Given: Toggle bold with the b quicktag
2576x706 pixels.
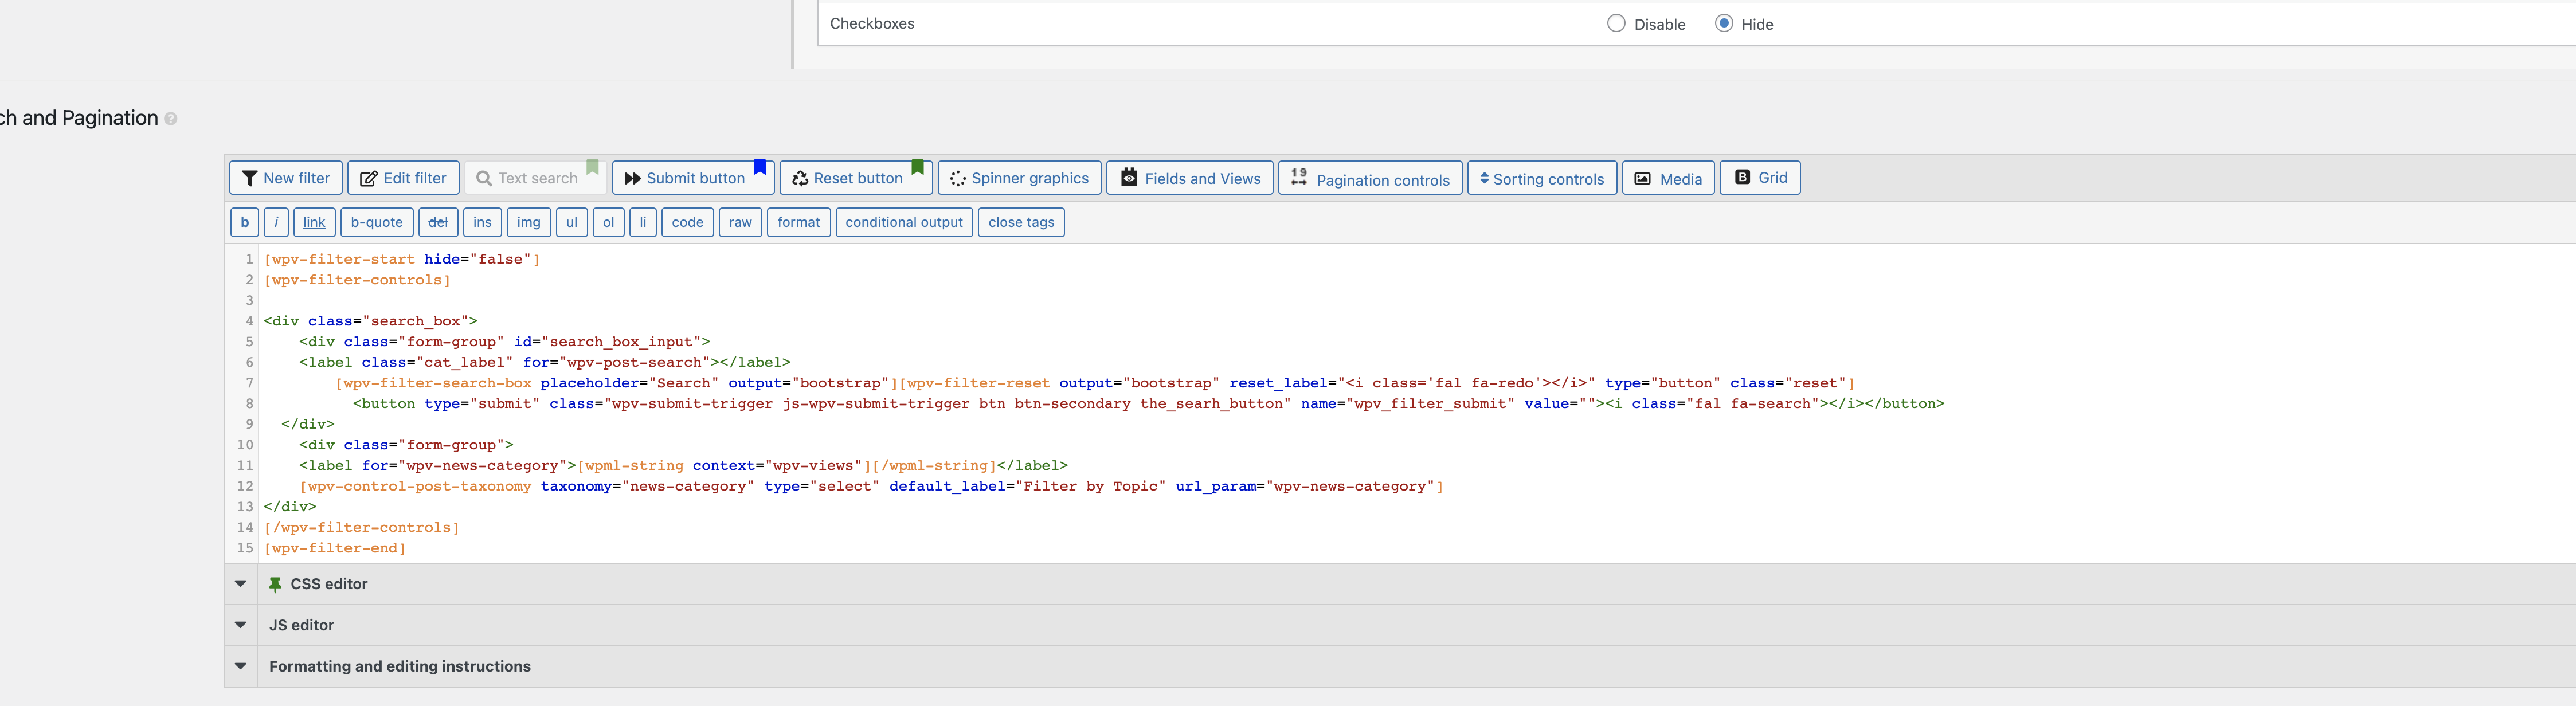Looking at the screenshot, I should click(245, 222).
